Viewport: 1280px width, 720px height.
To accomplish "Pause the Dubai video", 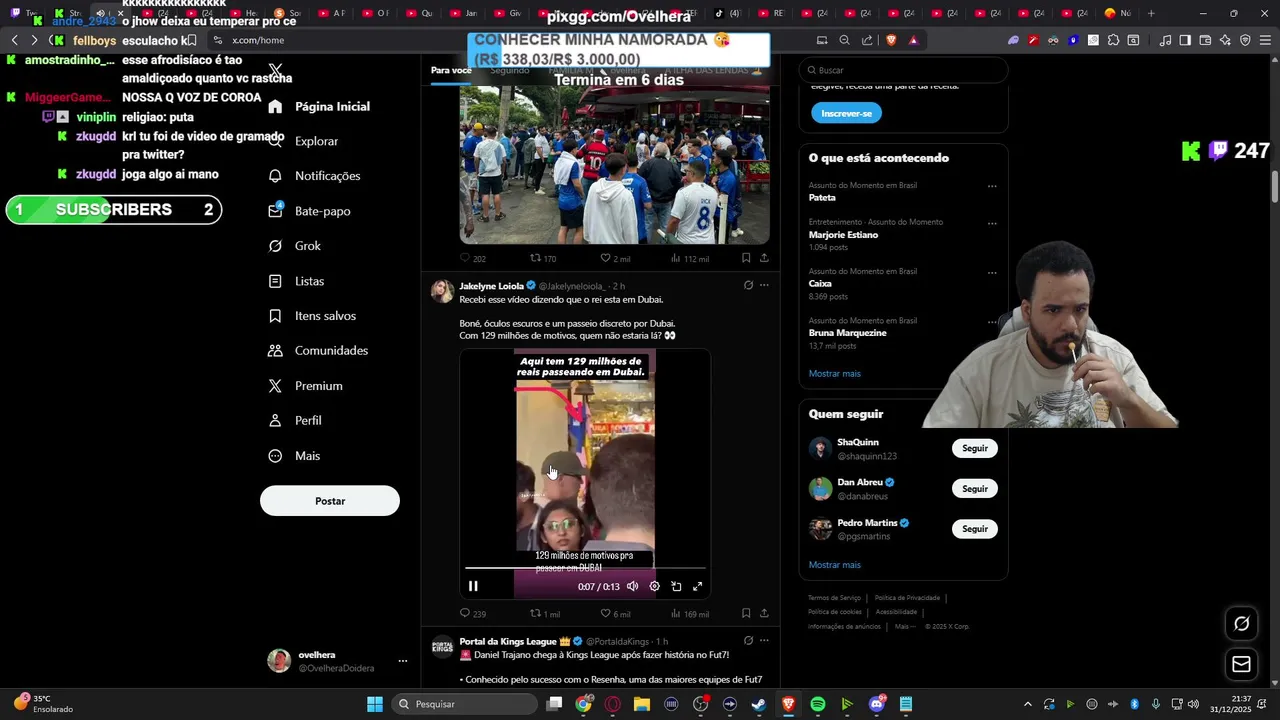I will click(473, 586).
